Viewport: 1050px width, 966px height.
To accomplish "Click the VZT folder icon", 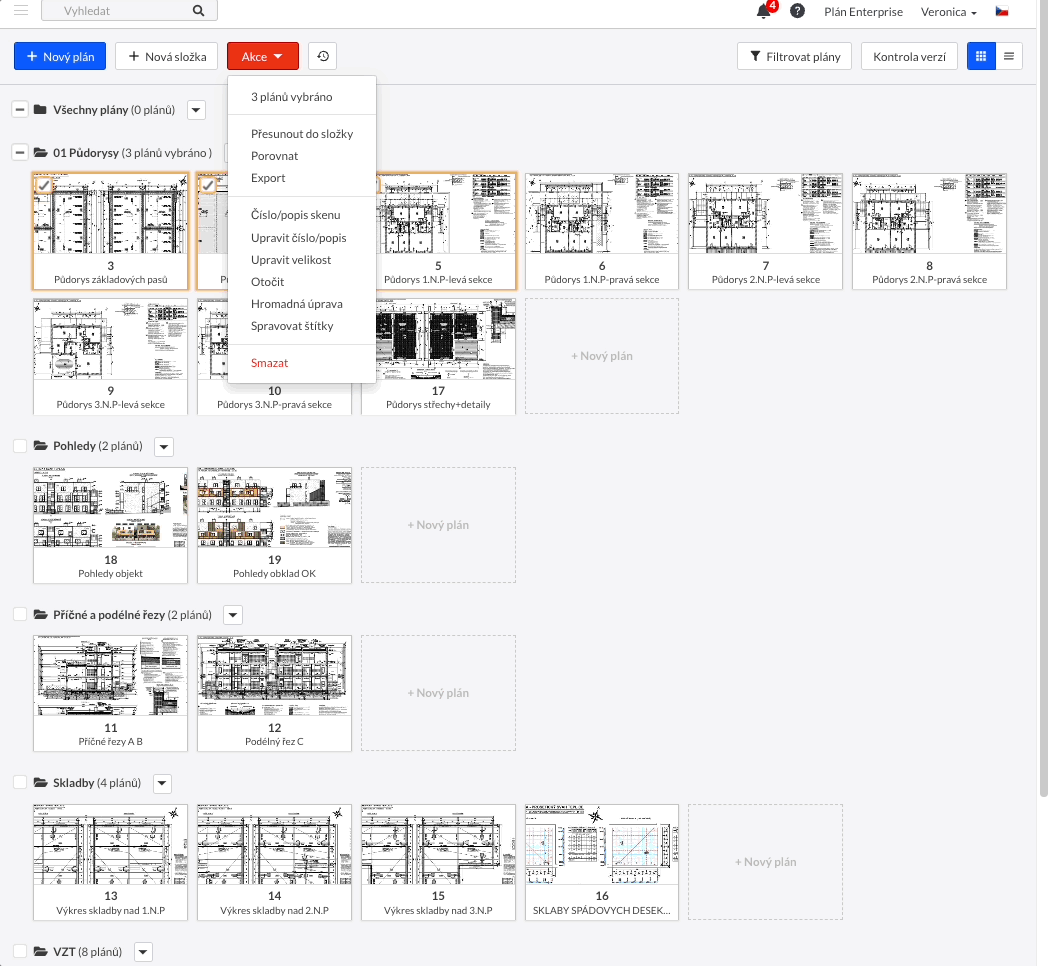I will 40,951.
